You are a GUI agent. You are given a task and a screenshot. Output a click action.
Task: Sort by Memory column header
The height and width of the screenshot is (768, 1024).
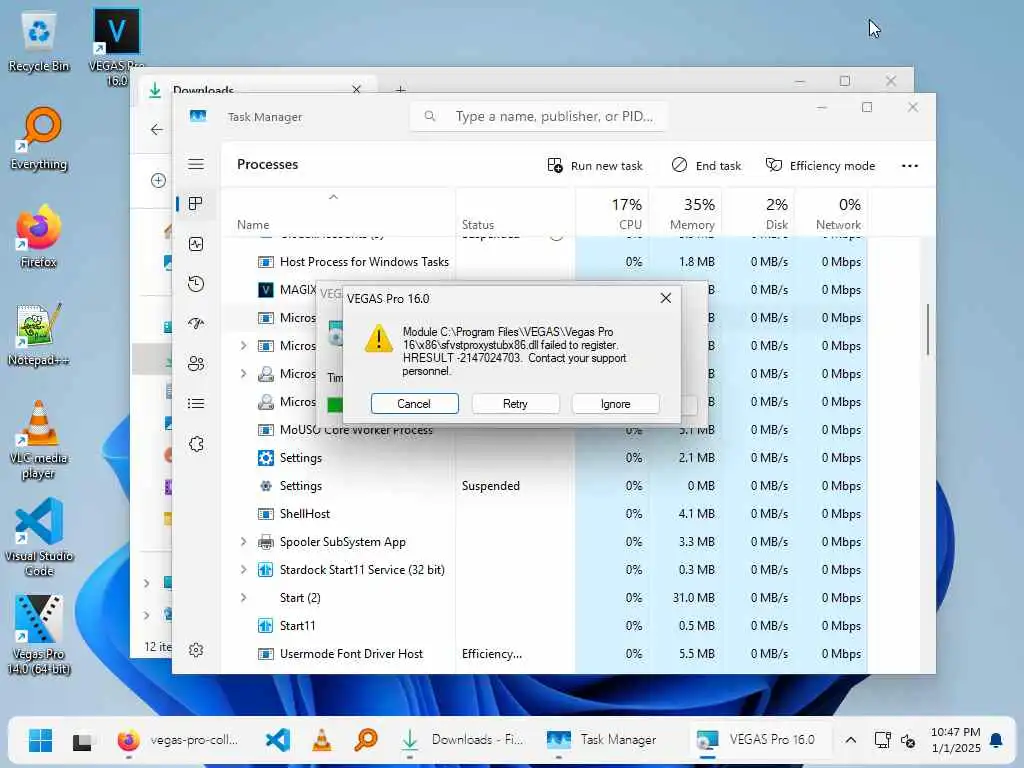pos(686,214)
